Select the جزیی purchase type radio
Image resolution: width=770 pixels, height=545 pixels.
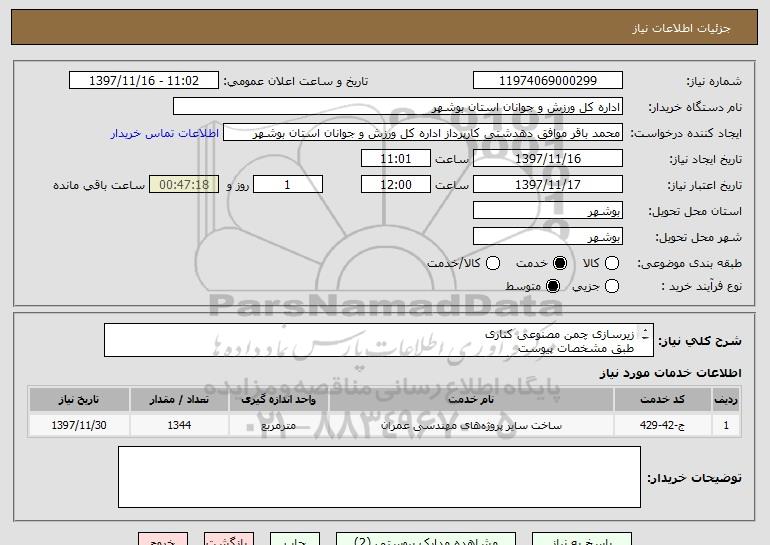pyautogui.click(x=612, y=286)
